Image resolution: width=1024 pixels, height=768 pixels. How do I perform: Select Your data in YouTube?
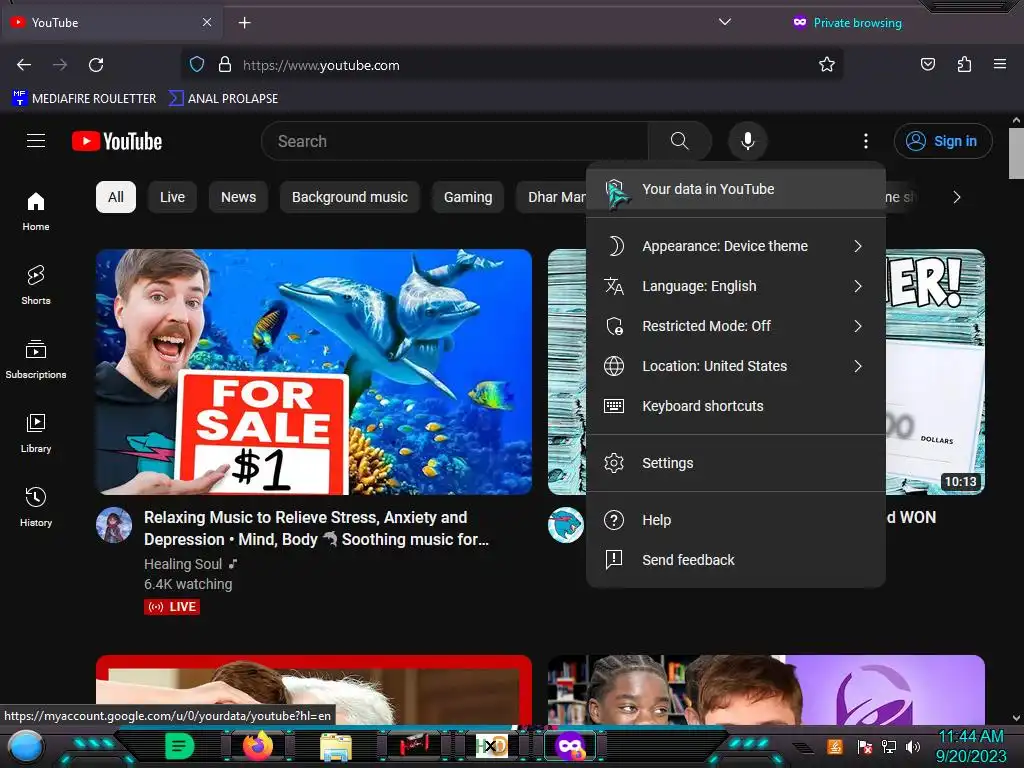[x=736, y=189]
